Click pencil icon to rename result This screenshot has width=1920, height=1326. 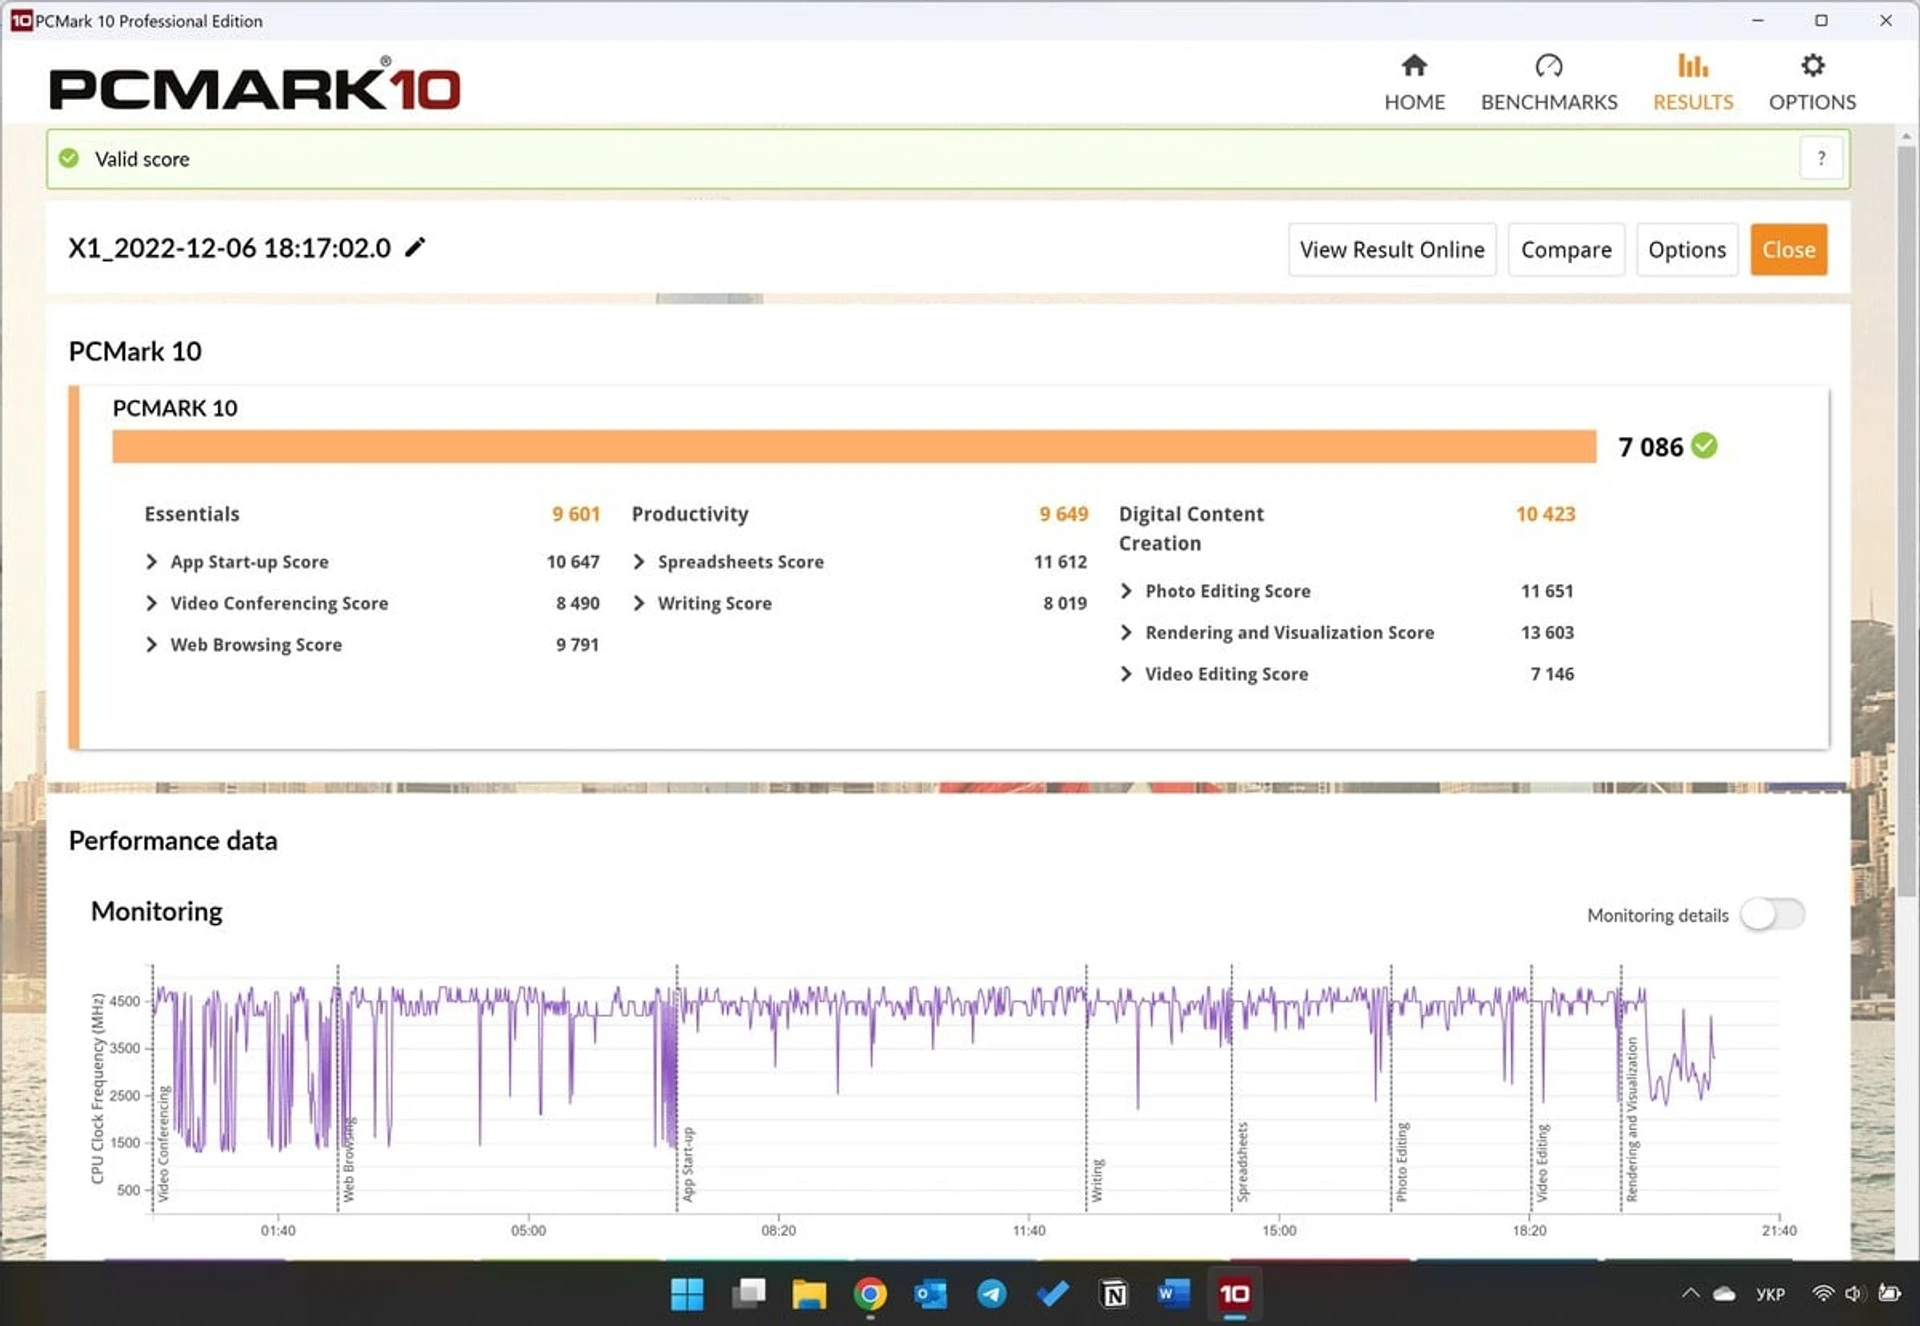[x=415, y=247]
